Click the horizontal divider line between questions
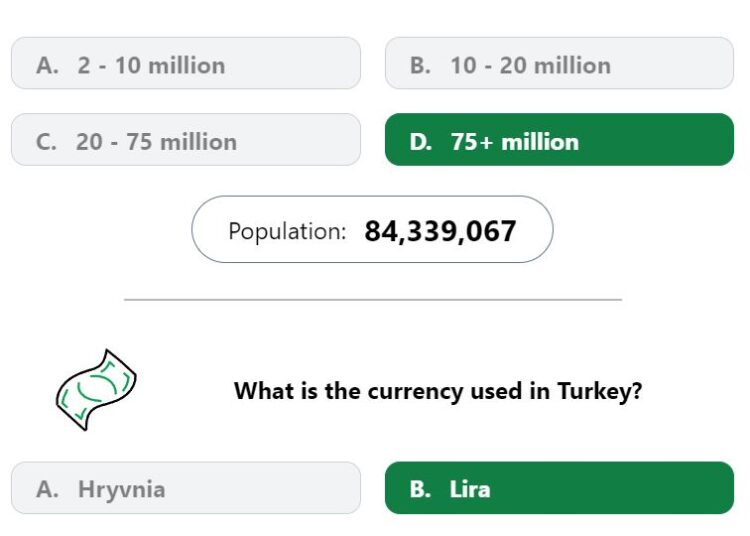The height and width of the screenshot is (536, 750). (x=373, y=300)
